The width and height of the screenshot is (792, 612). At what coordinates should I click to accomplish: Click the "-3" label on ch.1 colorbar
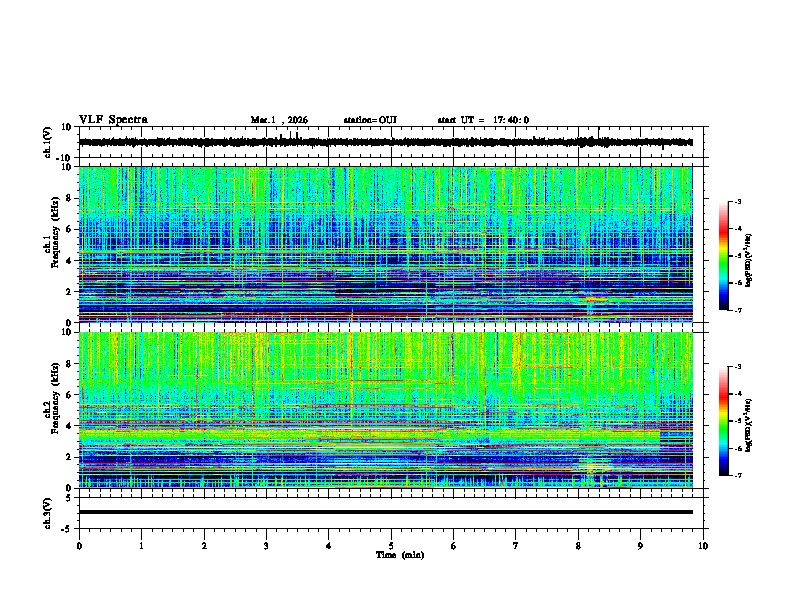[737, 201]
